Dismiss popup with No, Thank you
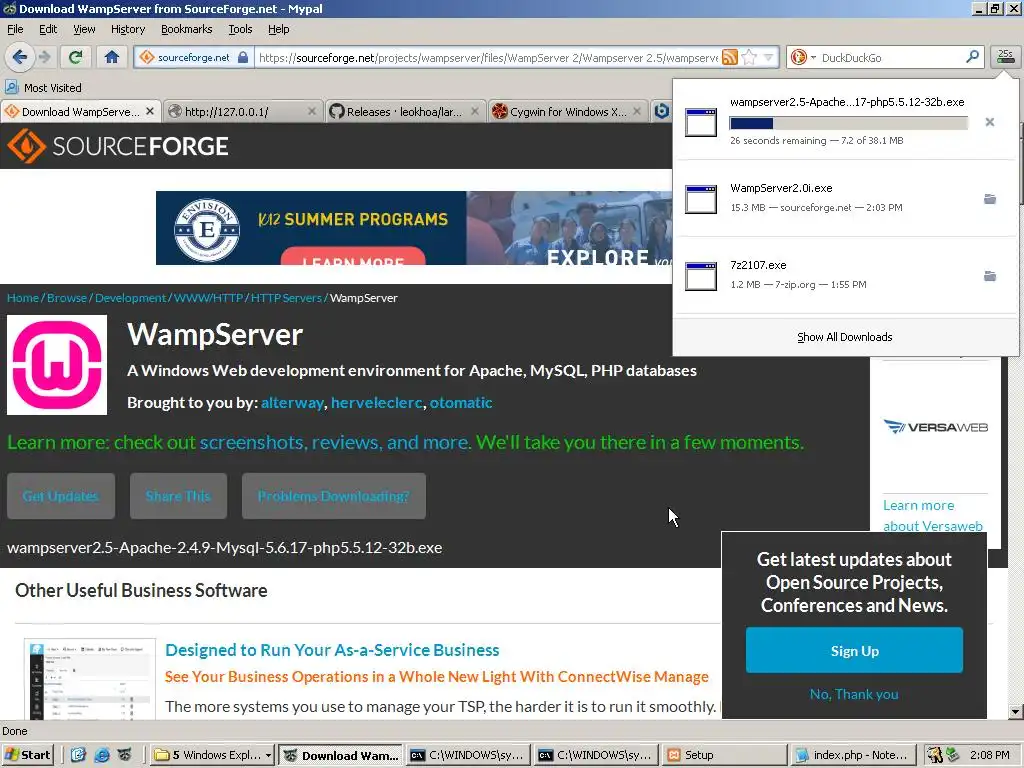 point(854,694)
